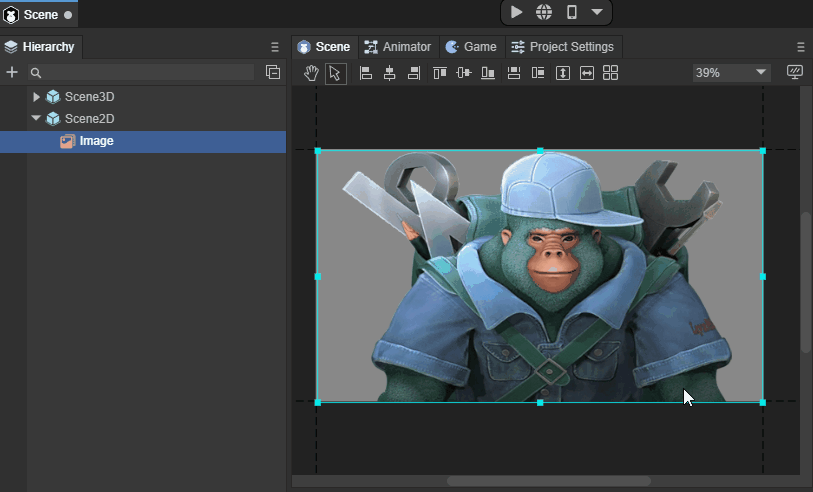
Task: Open the Project Settings tab
Action: click(x=562, y=47)
